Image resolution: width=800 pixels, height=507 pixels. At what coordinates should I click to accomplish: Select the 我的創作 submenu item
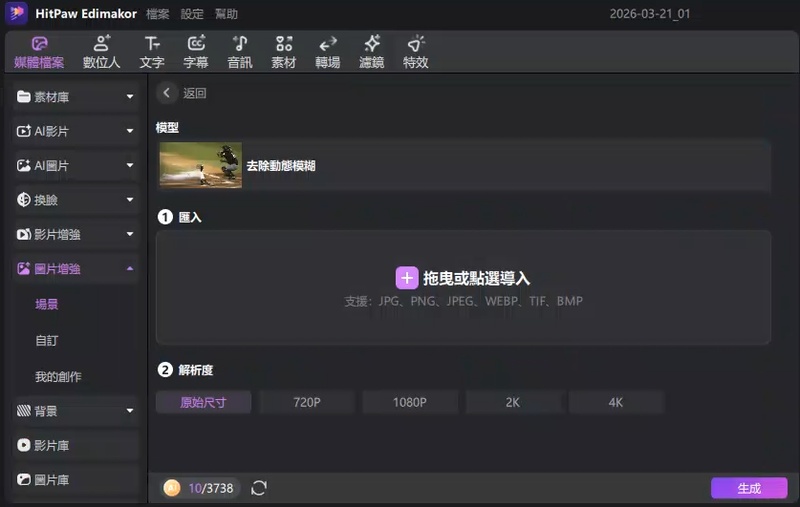(x=58, y=376)
